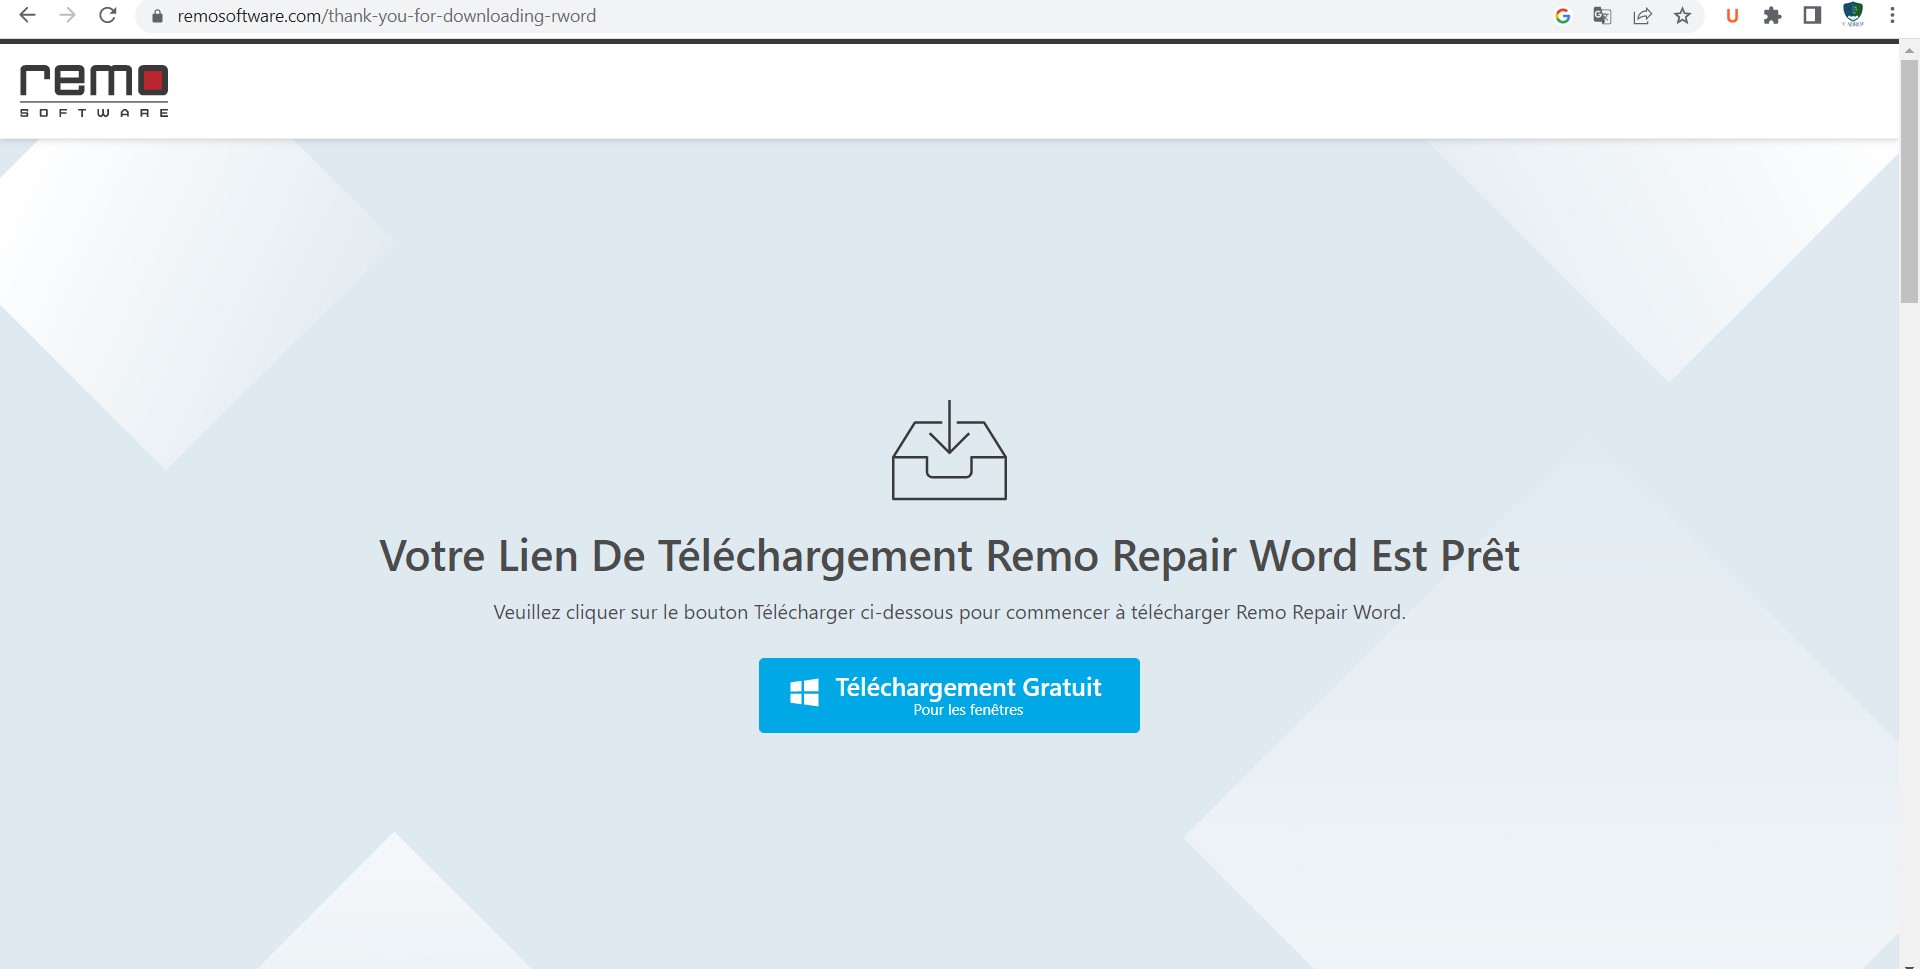Bookmark this page with star icon
This screenshot has width=1920, height=969.
pyautogui.click(x=1683, y=16)
